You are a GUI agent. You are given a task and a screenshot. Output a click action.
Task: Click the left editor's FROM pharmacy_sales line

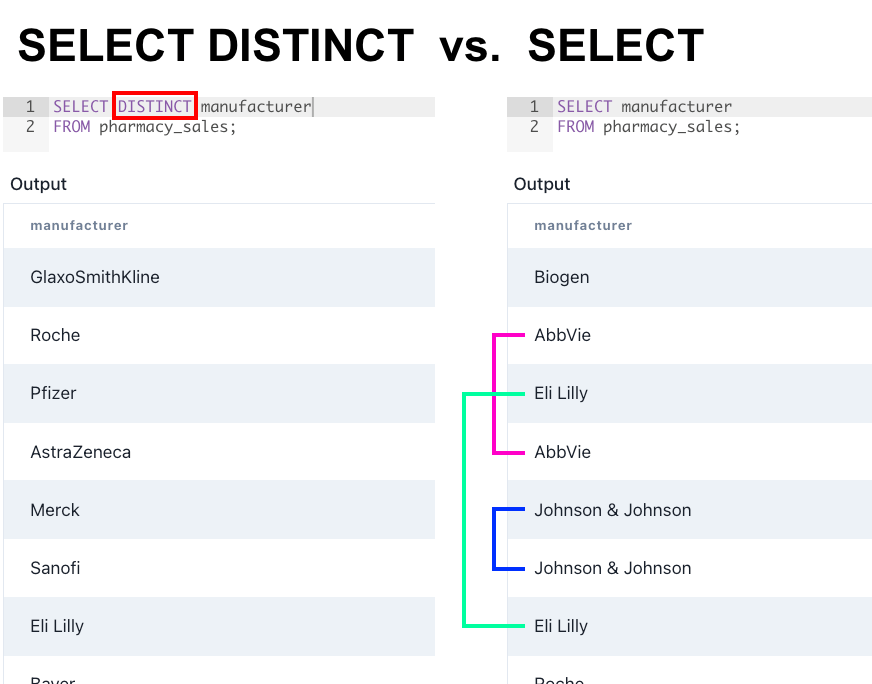point(145,127)
